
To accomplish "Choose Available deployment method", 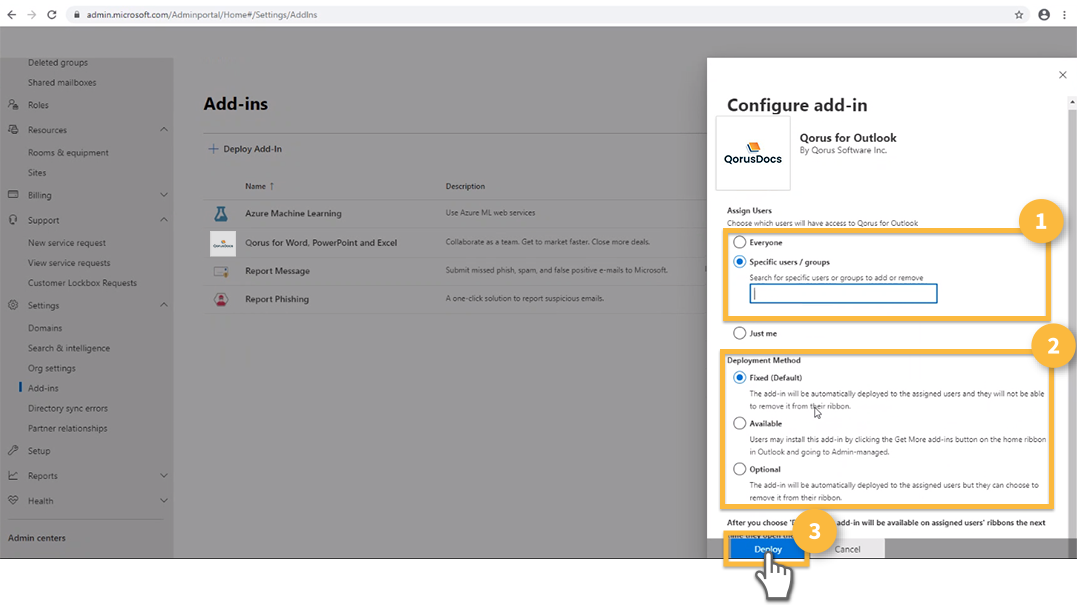I will pos(739,424).
